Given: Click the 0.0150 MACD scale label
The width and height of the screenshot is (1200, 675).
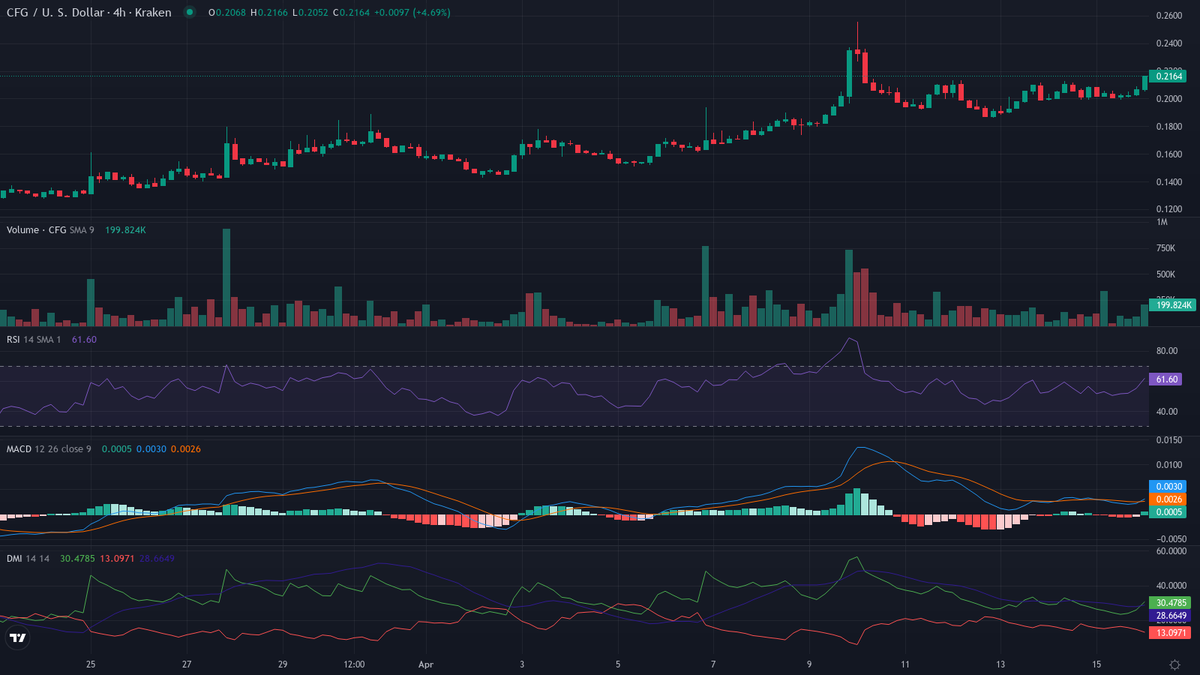Looking at the screenshot, I should click(1168, 440).
